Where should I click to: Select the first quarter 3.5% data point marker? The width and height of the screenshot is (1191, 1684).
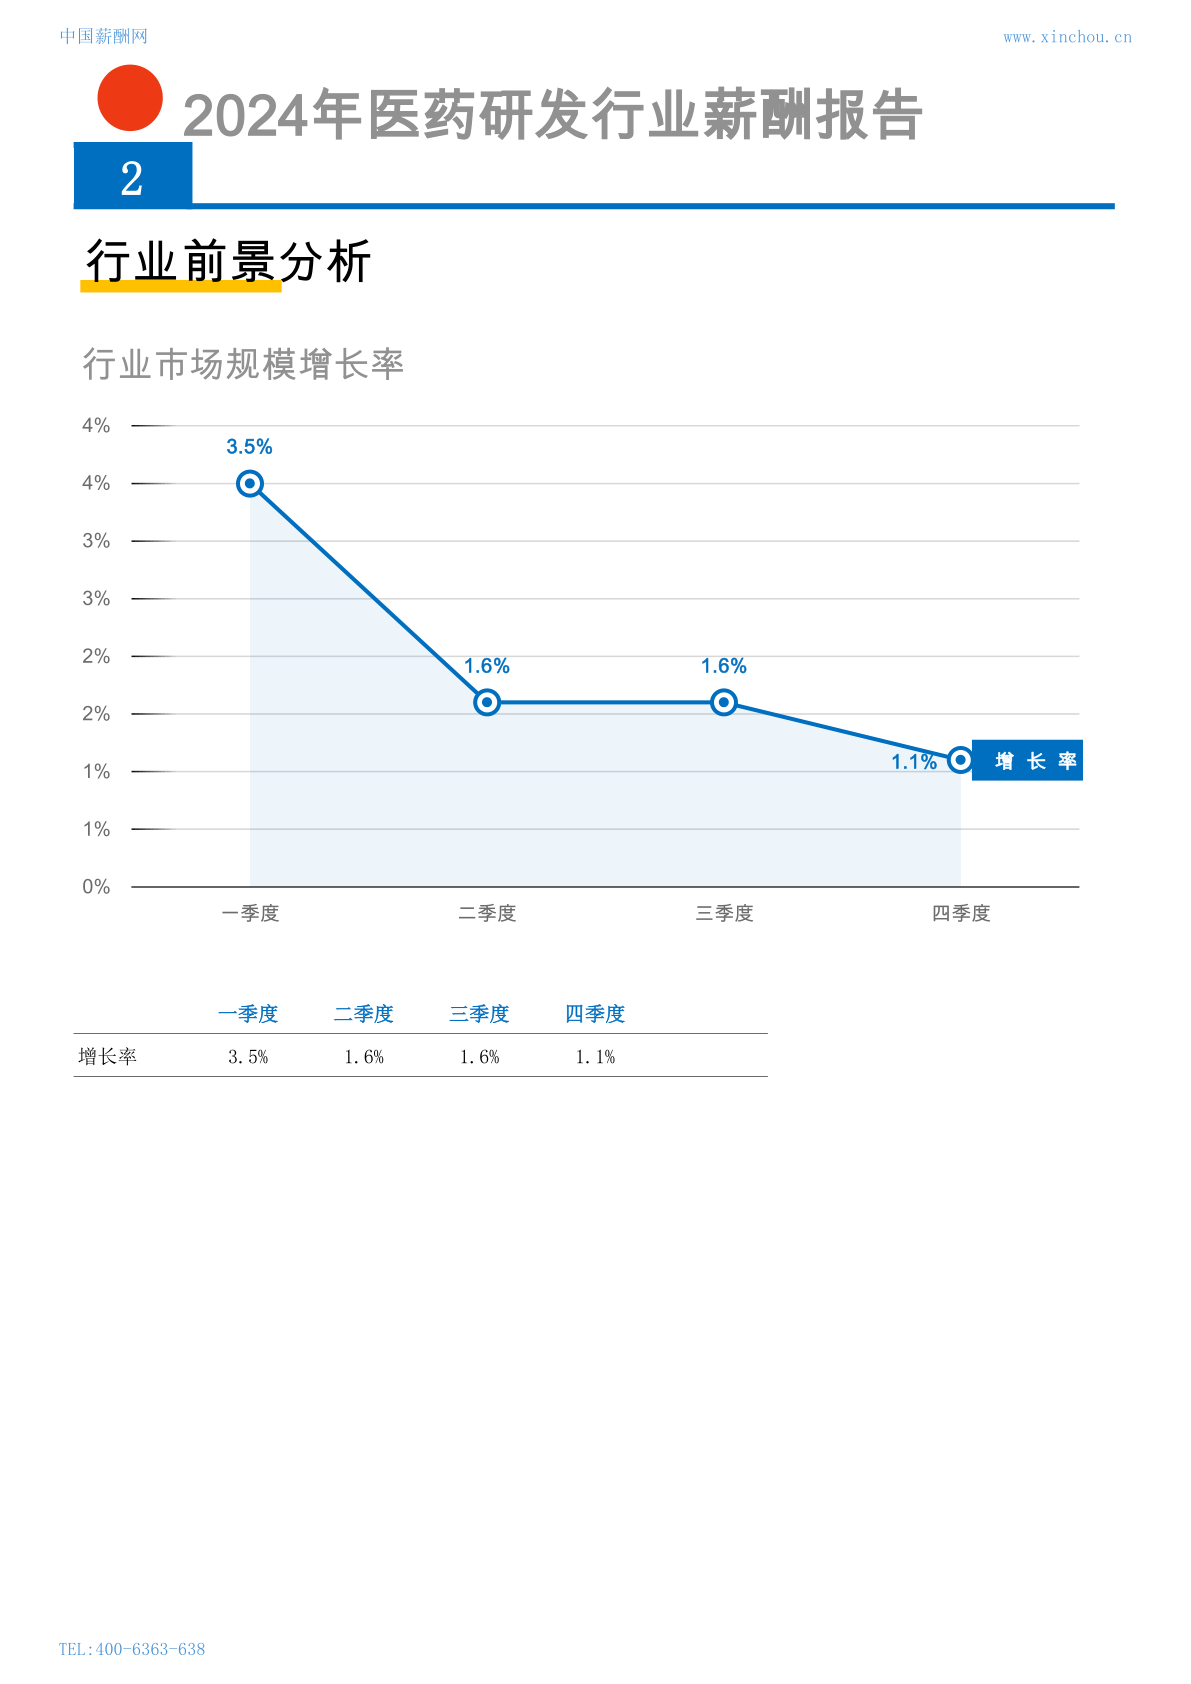250,484
